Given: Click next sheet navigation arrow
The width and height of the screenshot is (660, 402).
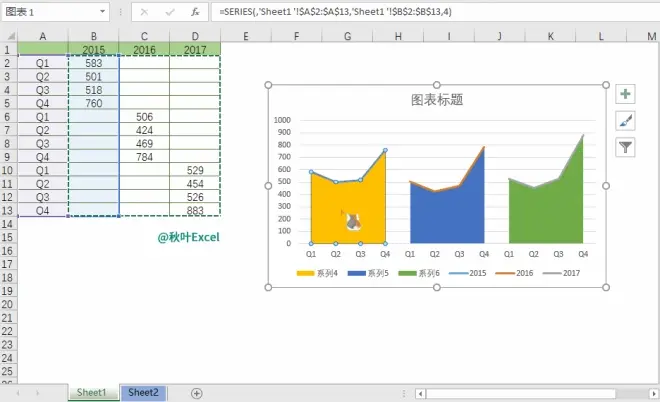Looking at the screenshot, I should click(37, 393).
